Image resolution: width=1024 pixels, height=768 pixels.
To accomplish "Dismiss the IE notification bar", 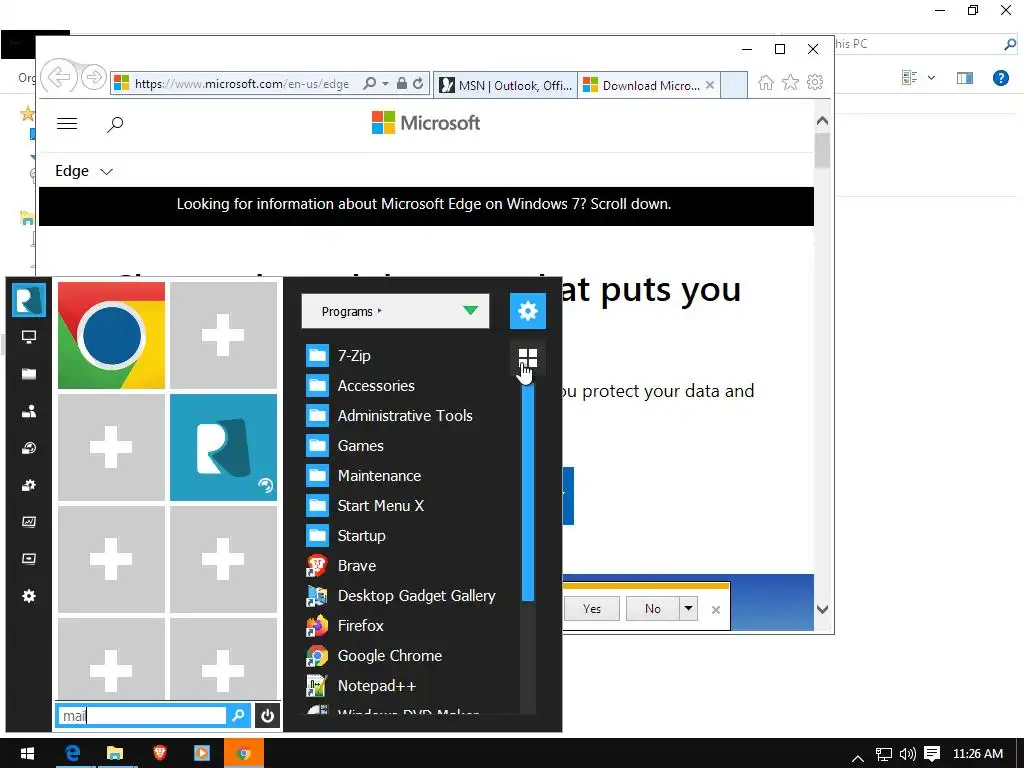I will coord(716,609).
